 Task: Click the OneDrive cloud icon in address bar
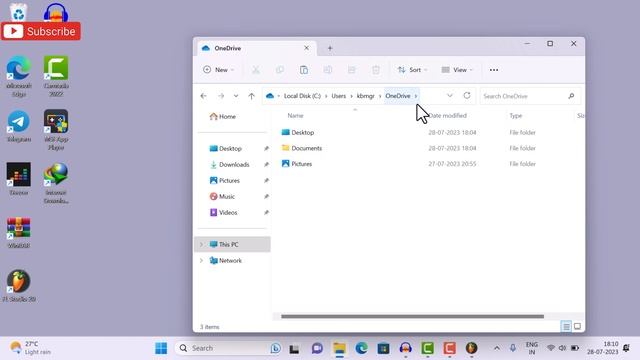coord(270,96)
